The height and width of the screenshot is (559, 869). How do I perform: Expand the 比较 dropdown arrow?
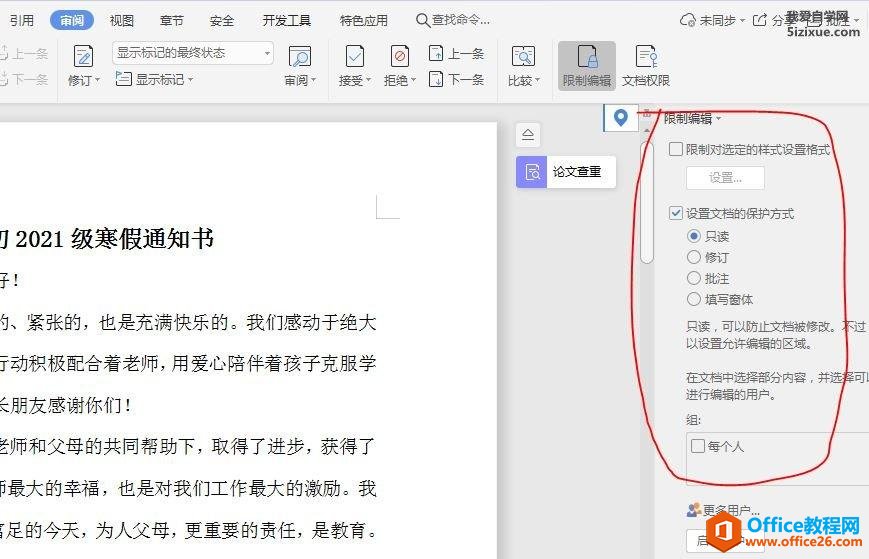click(538, 80)
